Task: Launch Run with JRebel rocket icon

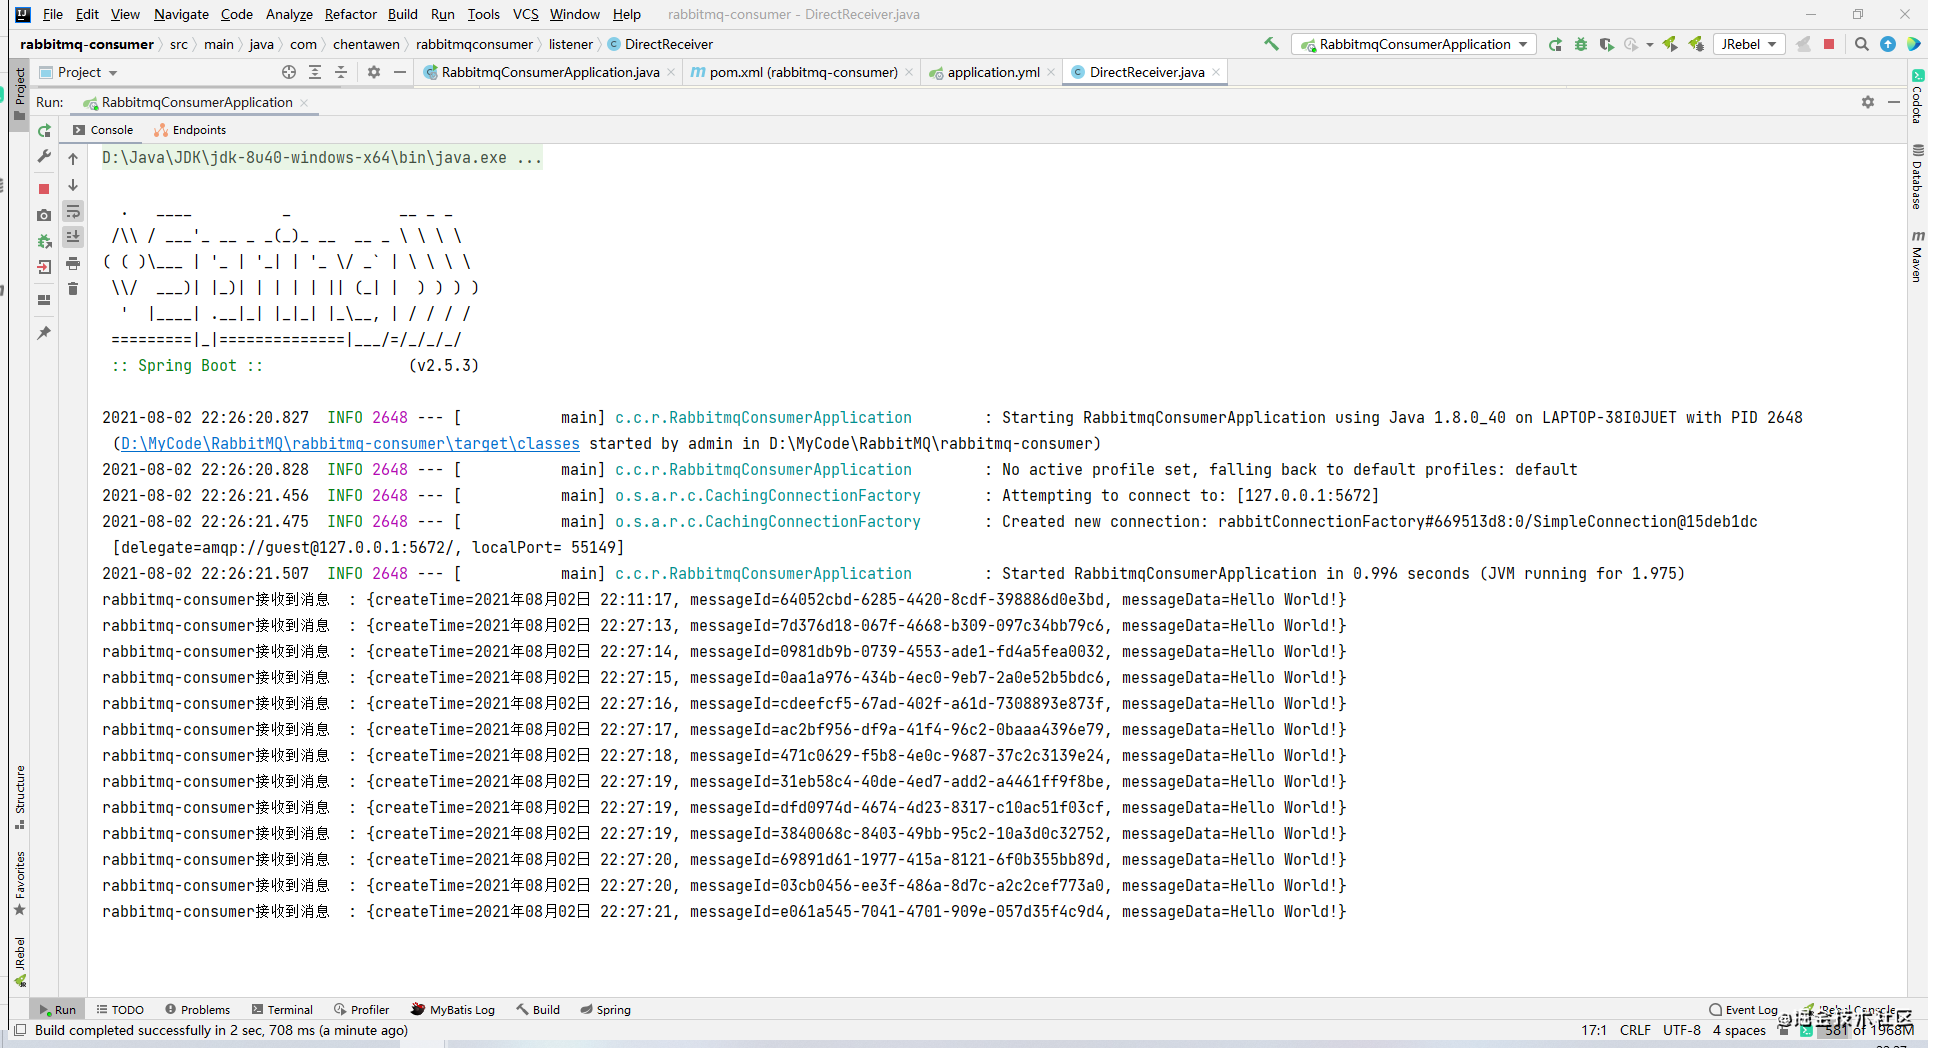Action: [1670, 44]
